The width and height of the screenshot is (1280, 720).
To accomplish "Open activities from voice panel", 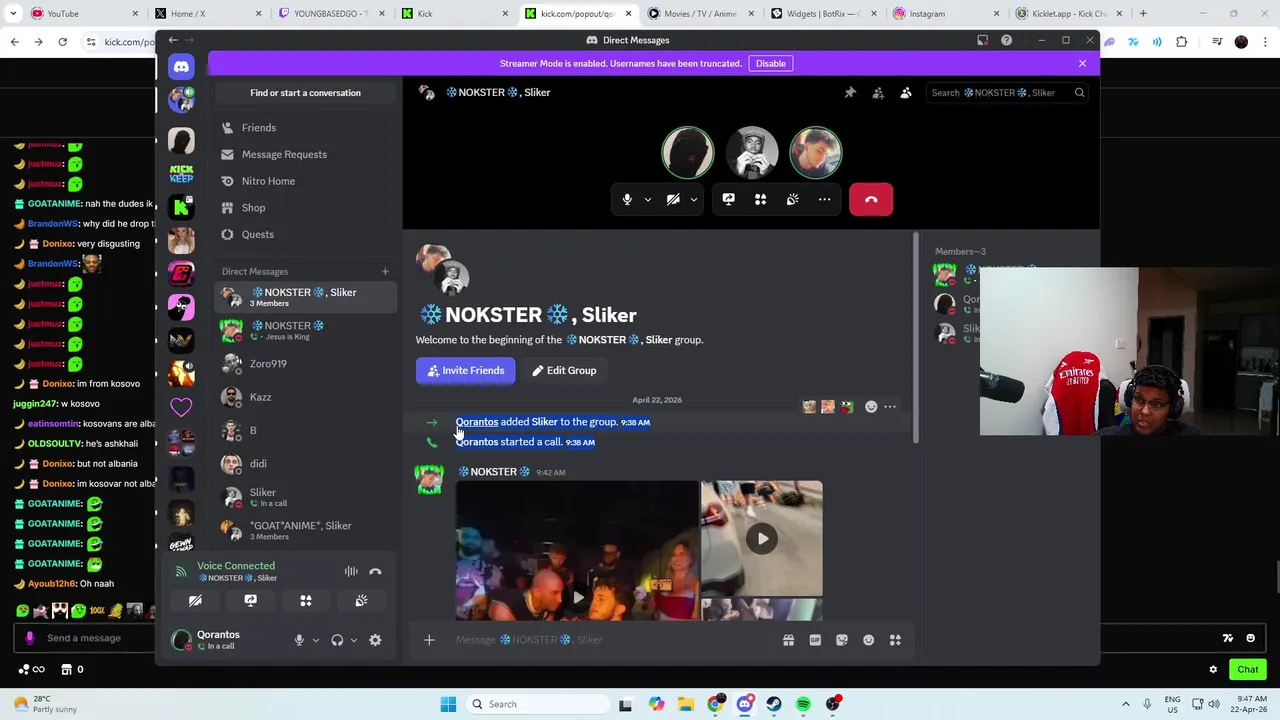I will pos(306,601).
